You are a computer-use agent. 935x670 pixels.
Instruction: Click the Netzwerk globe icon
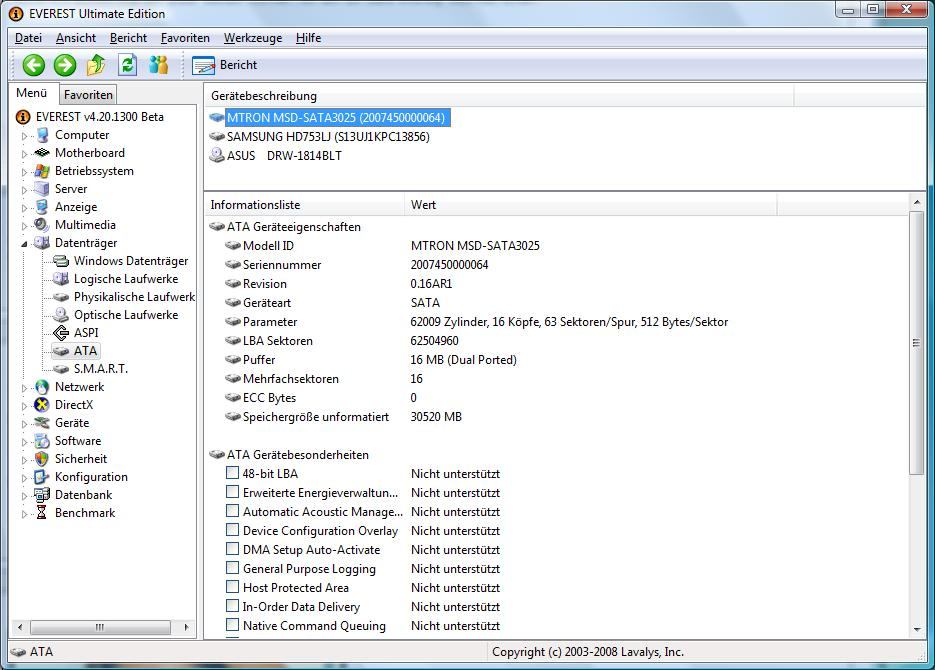[x=42, y=387]
